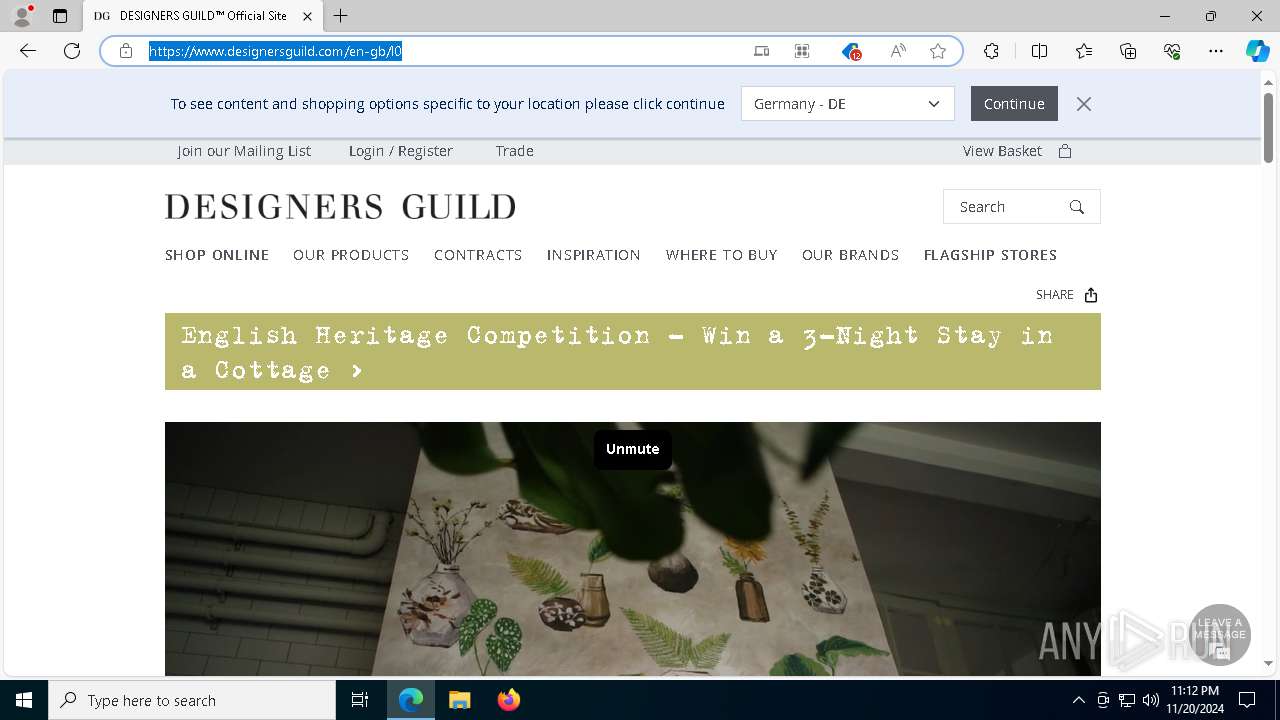The height and width of the screenshot is (720, 1280).
Task: Toggle split screen view icon
Action: tap(1039, 51)
